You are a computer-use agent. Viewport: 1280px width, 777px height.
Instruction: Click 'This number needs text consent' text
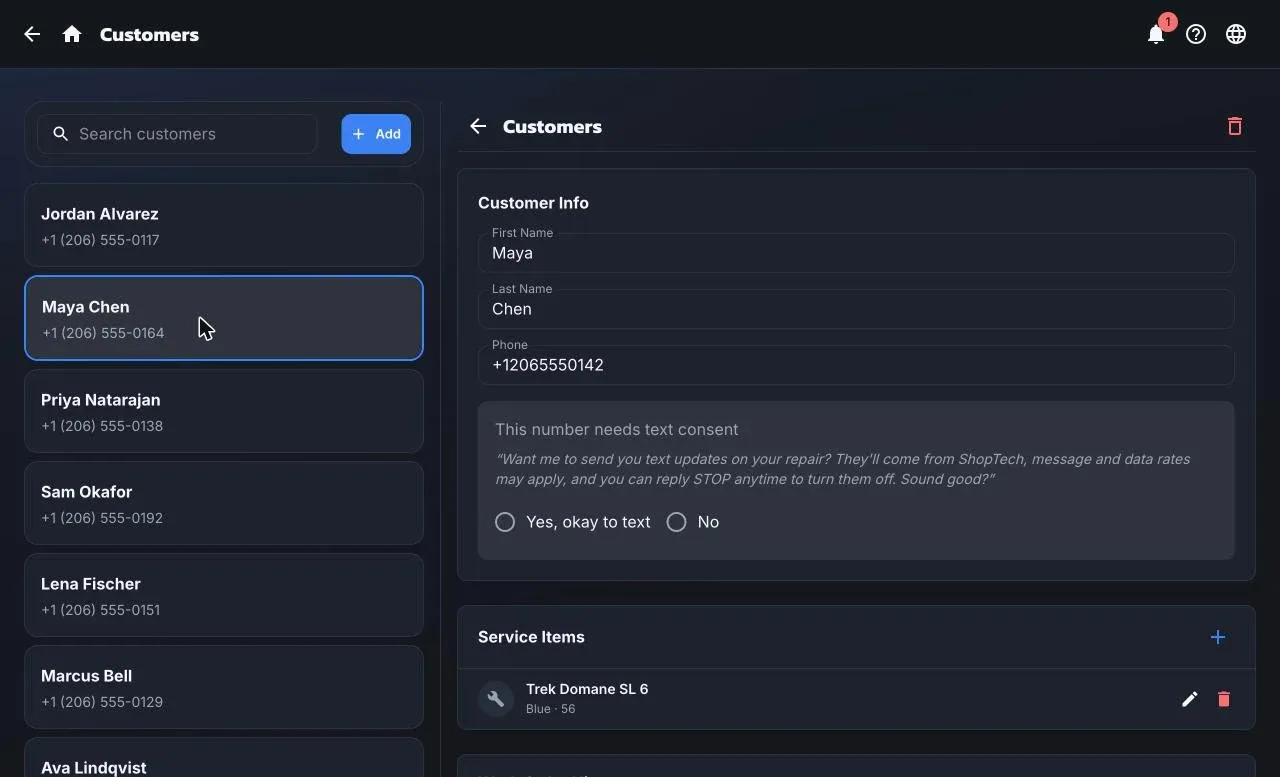[616, 429]
